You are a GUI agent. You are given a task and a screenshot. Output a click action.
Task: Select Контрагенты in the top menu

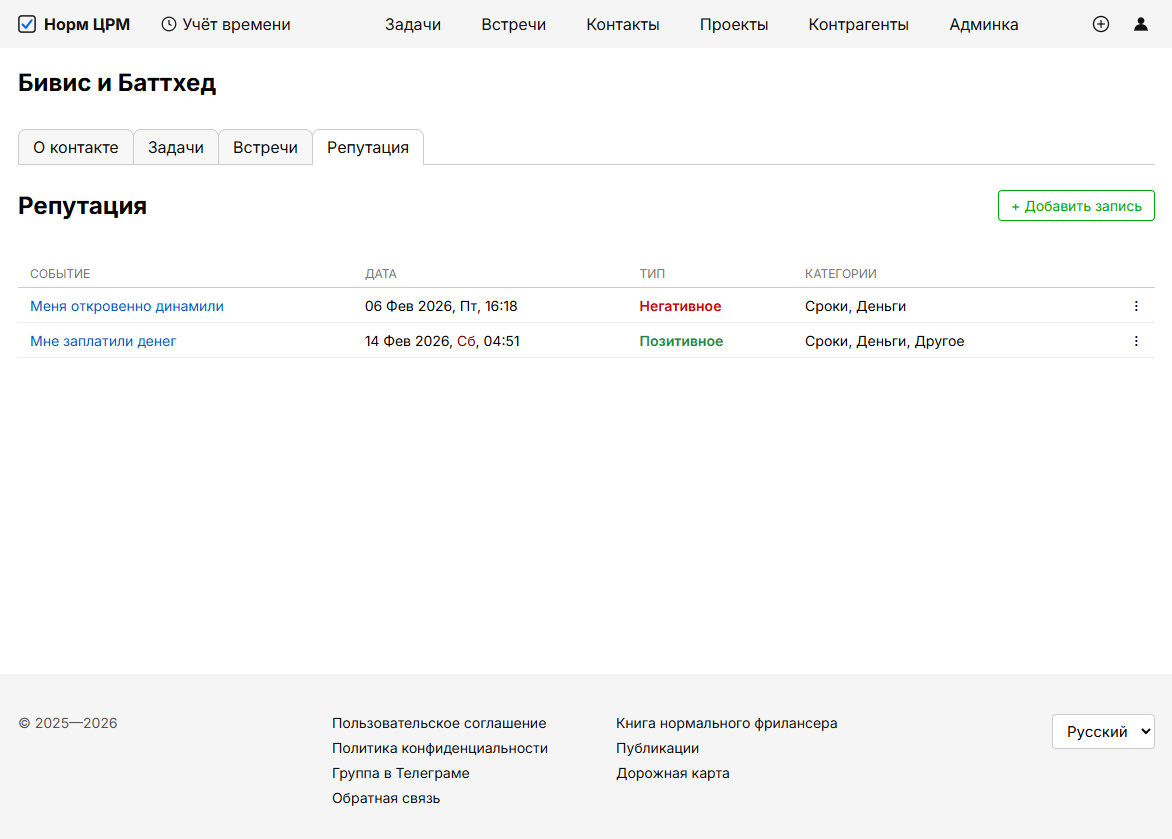click(858, 24)
